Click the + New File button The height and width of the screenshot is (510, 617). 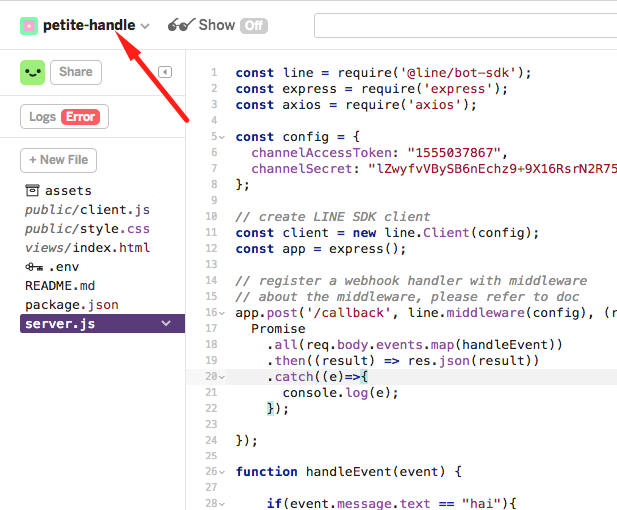[58, 160]
